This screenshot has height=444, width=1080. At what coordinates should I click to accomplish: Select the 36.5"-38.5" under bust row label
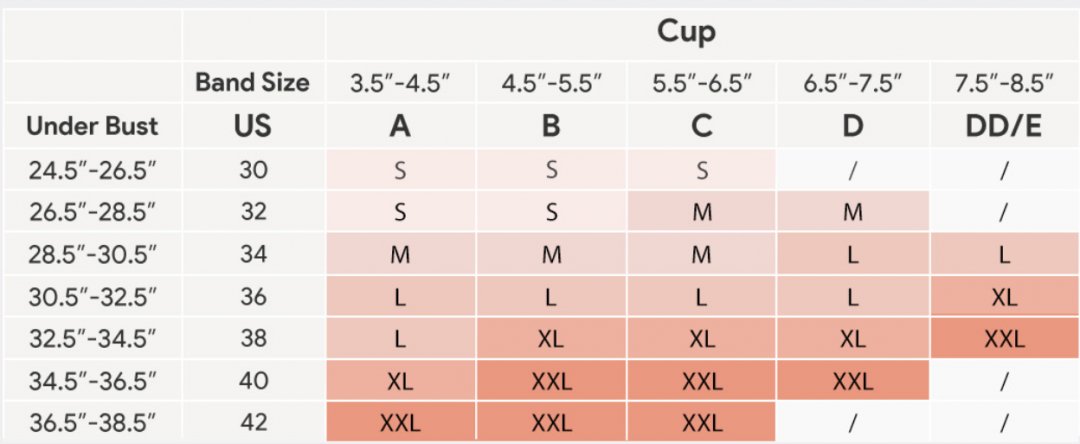[x=92, y=423]
